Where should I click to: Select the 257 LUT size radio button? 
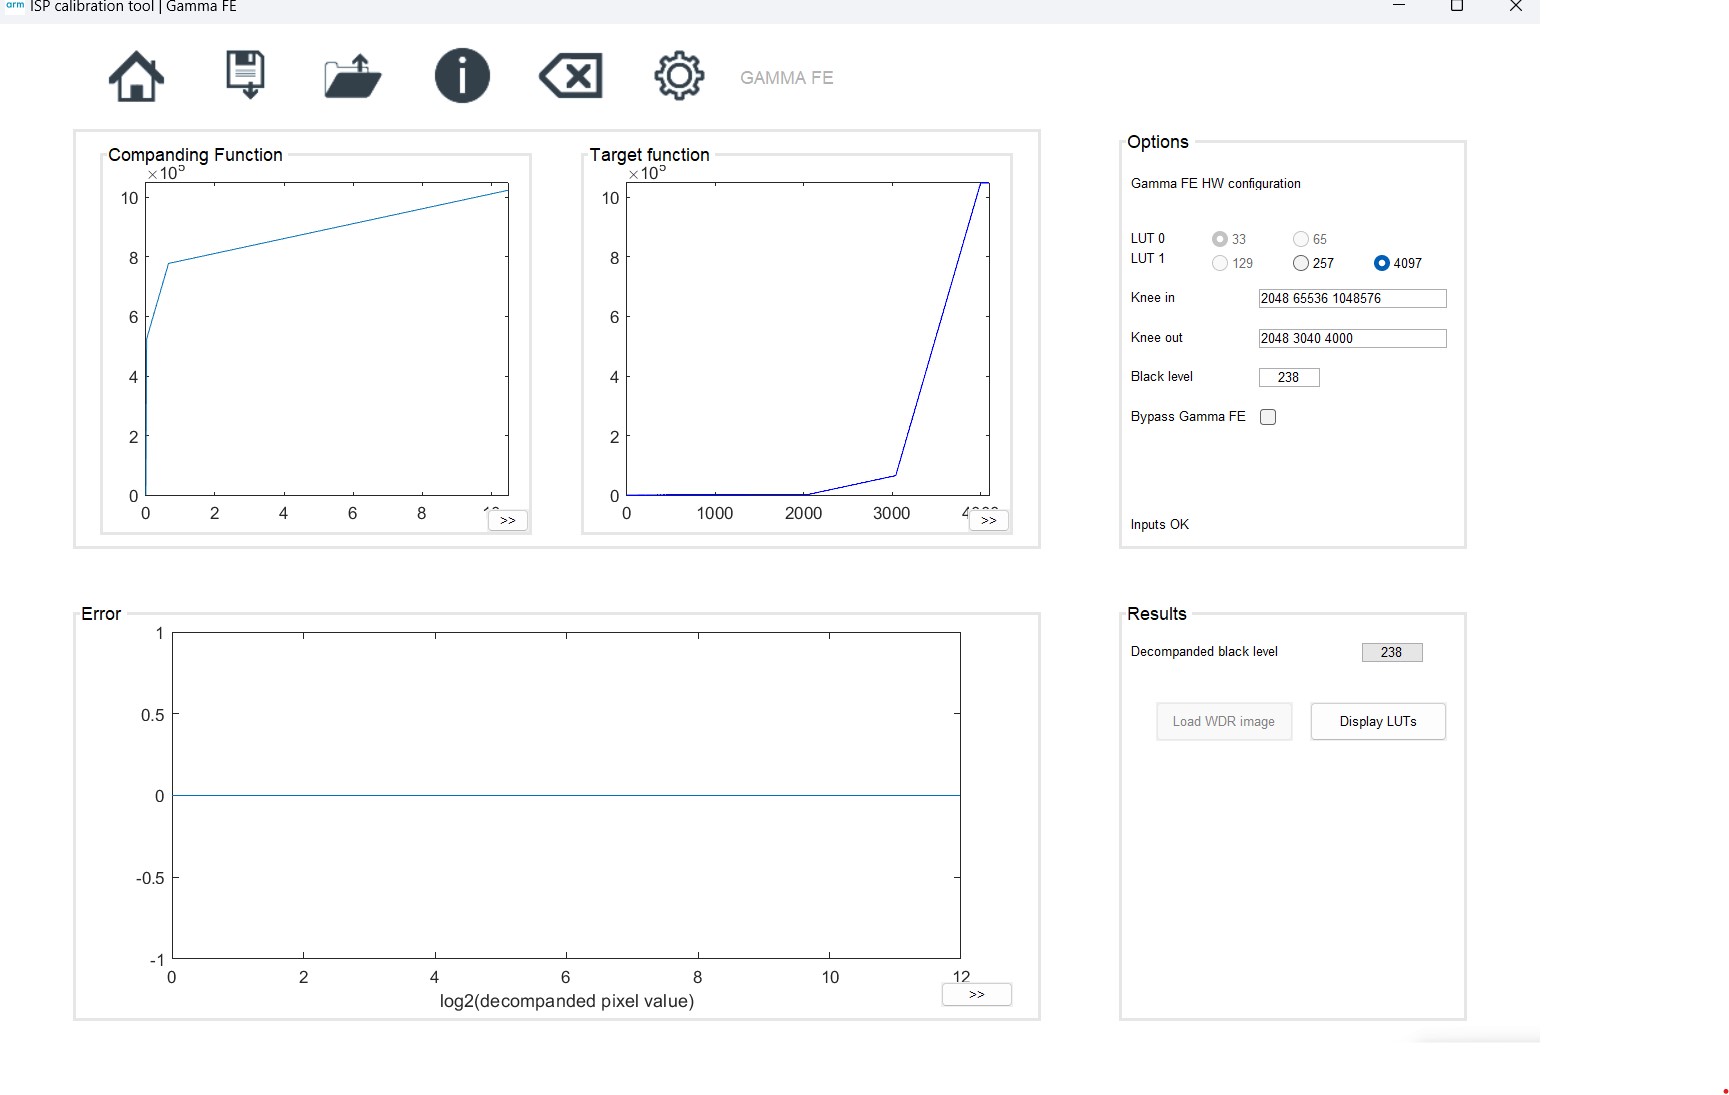[x=1301, y=263]
